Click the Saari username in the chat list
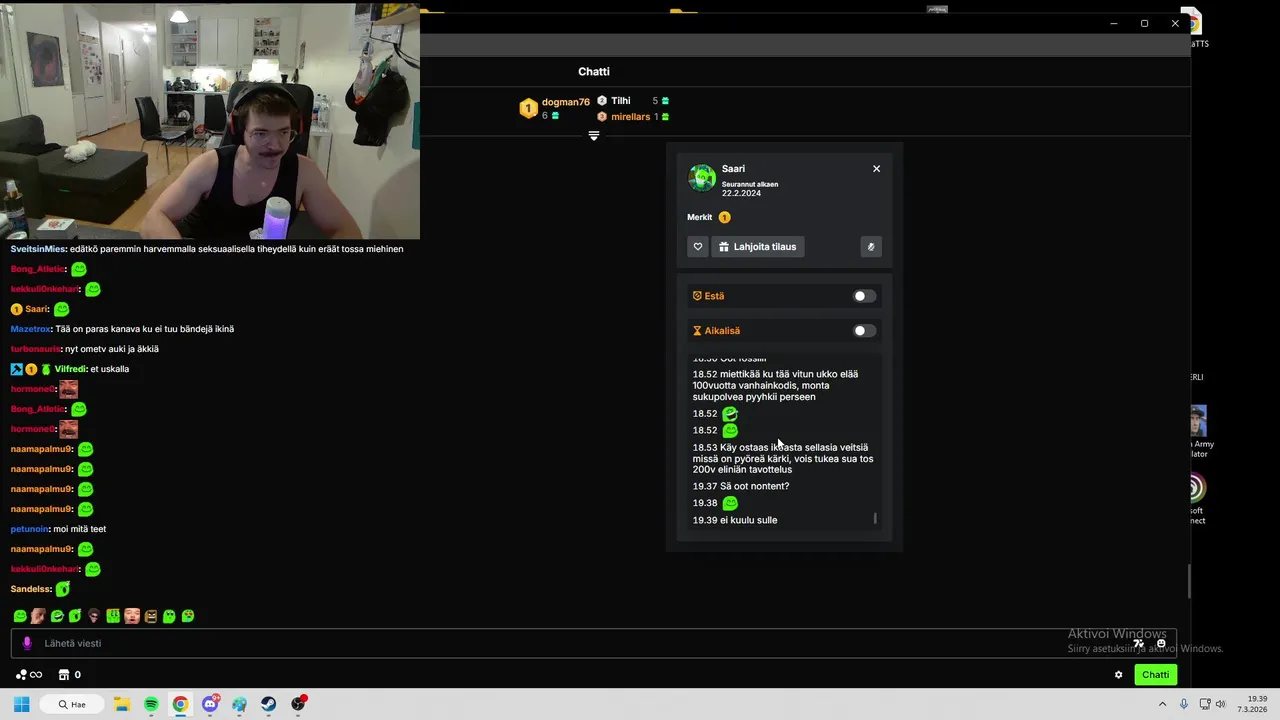This screenshot has width=1280, height=720. (36, 309)
